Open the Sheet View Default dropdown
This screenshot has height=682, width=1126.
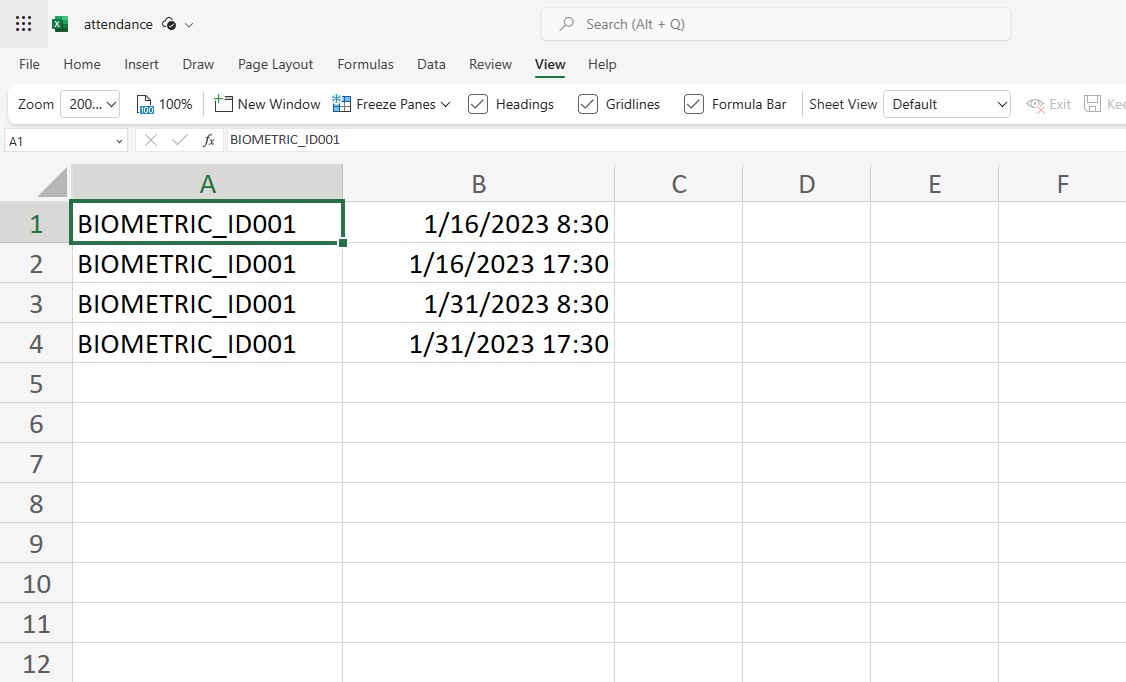click(x=946, y=104)
